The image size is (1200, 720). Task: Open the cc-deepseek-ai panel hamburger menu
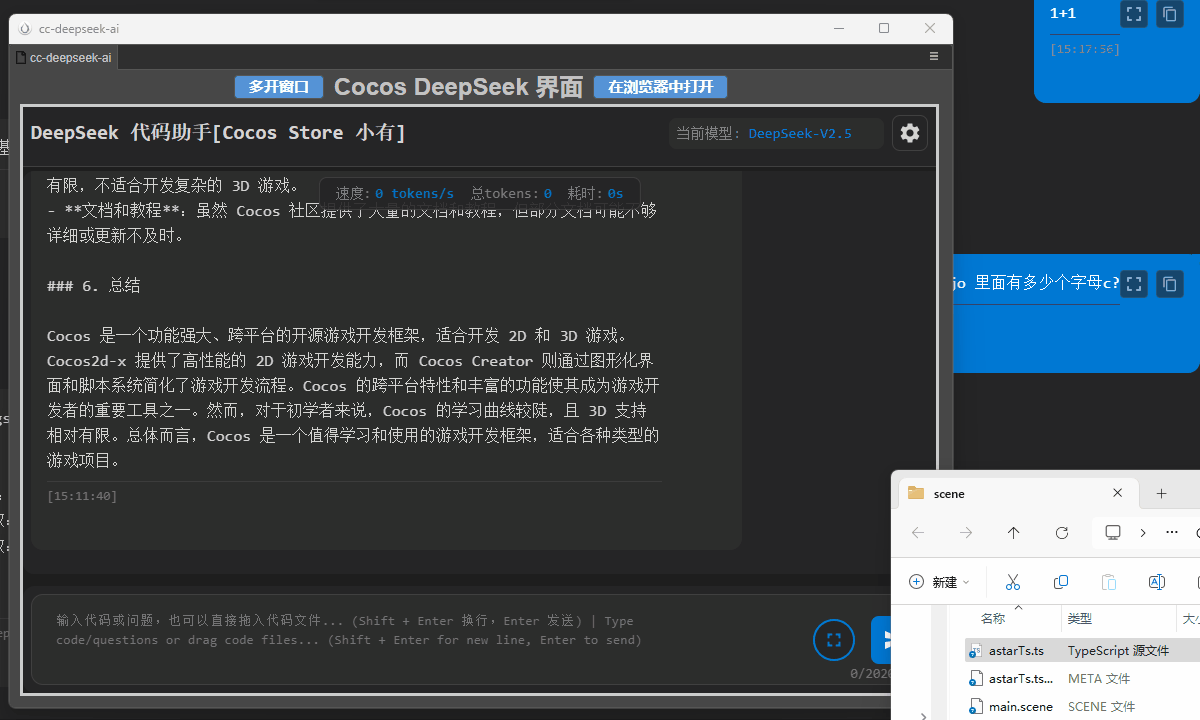pos(934,57)
